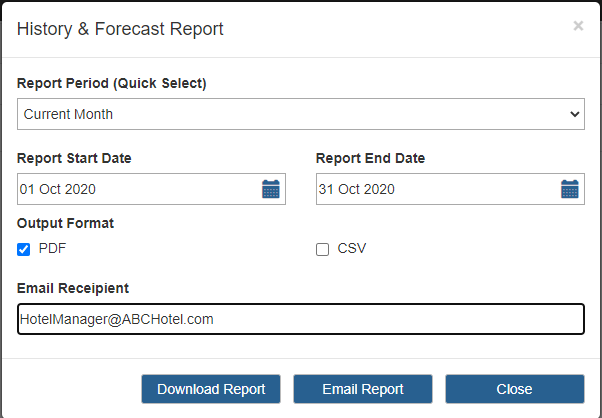Open the Report End Date calendar icon

(570, 189)
